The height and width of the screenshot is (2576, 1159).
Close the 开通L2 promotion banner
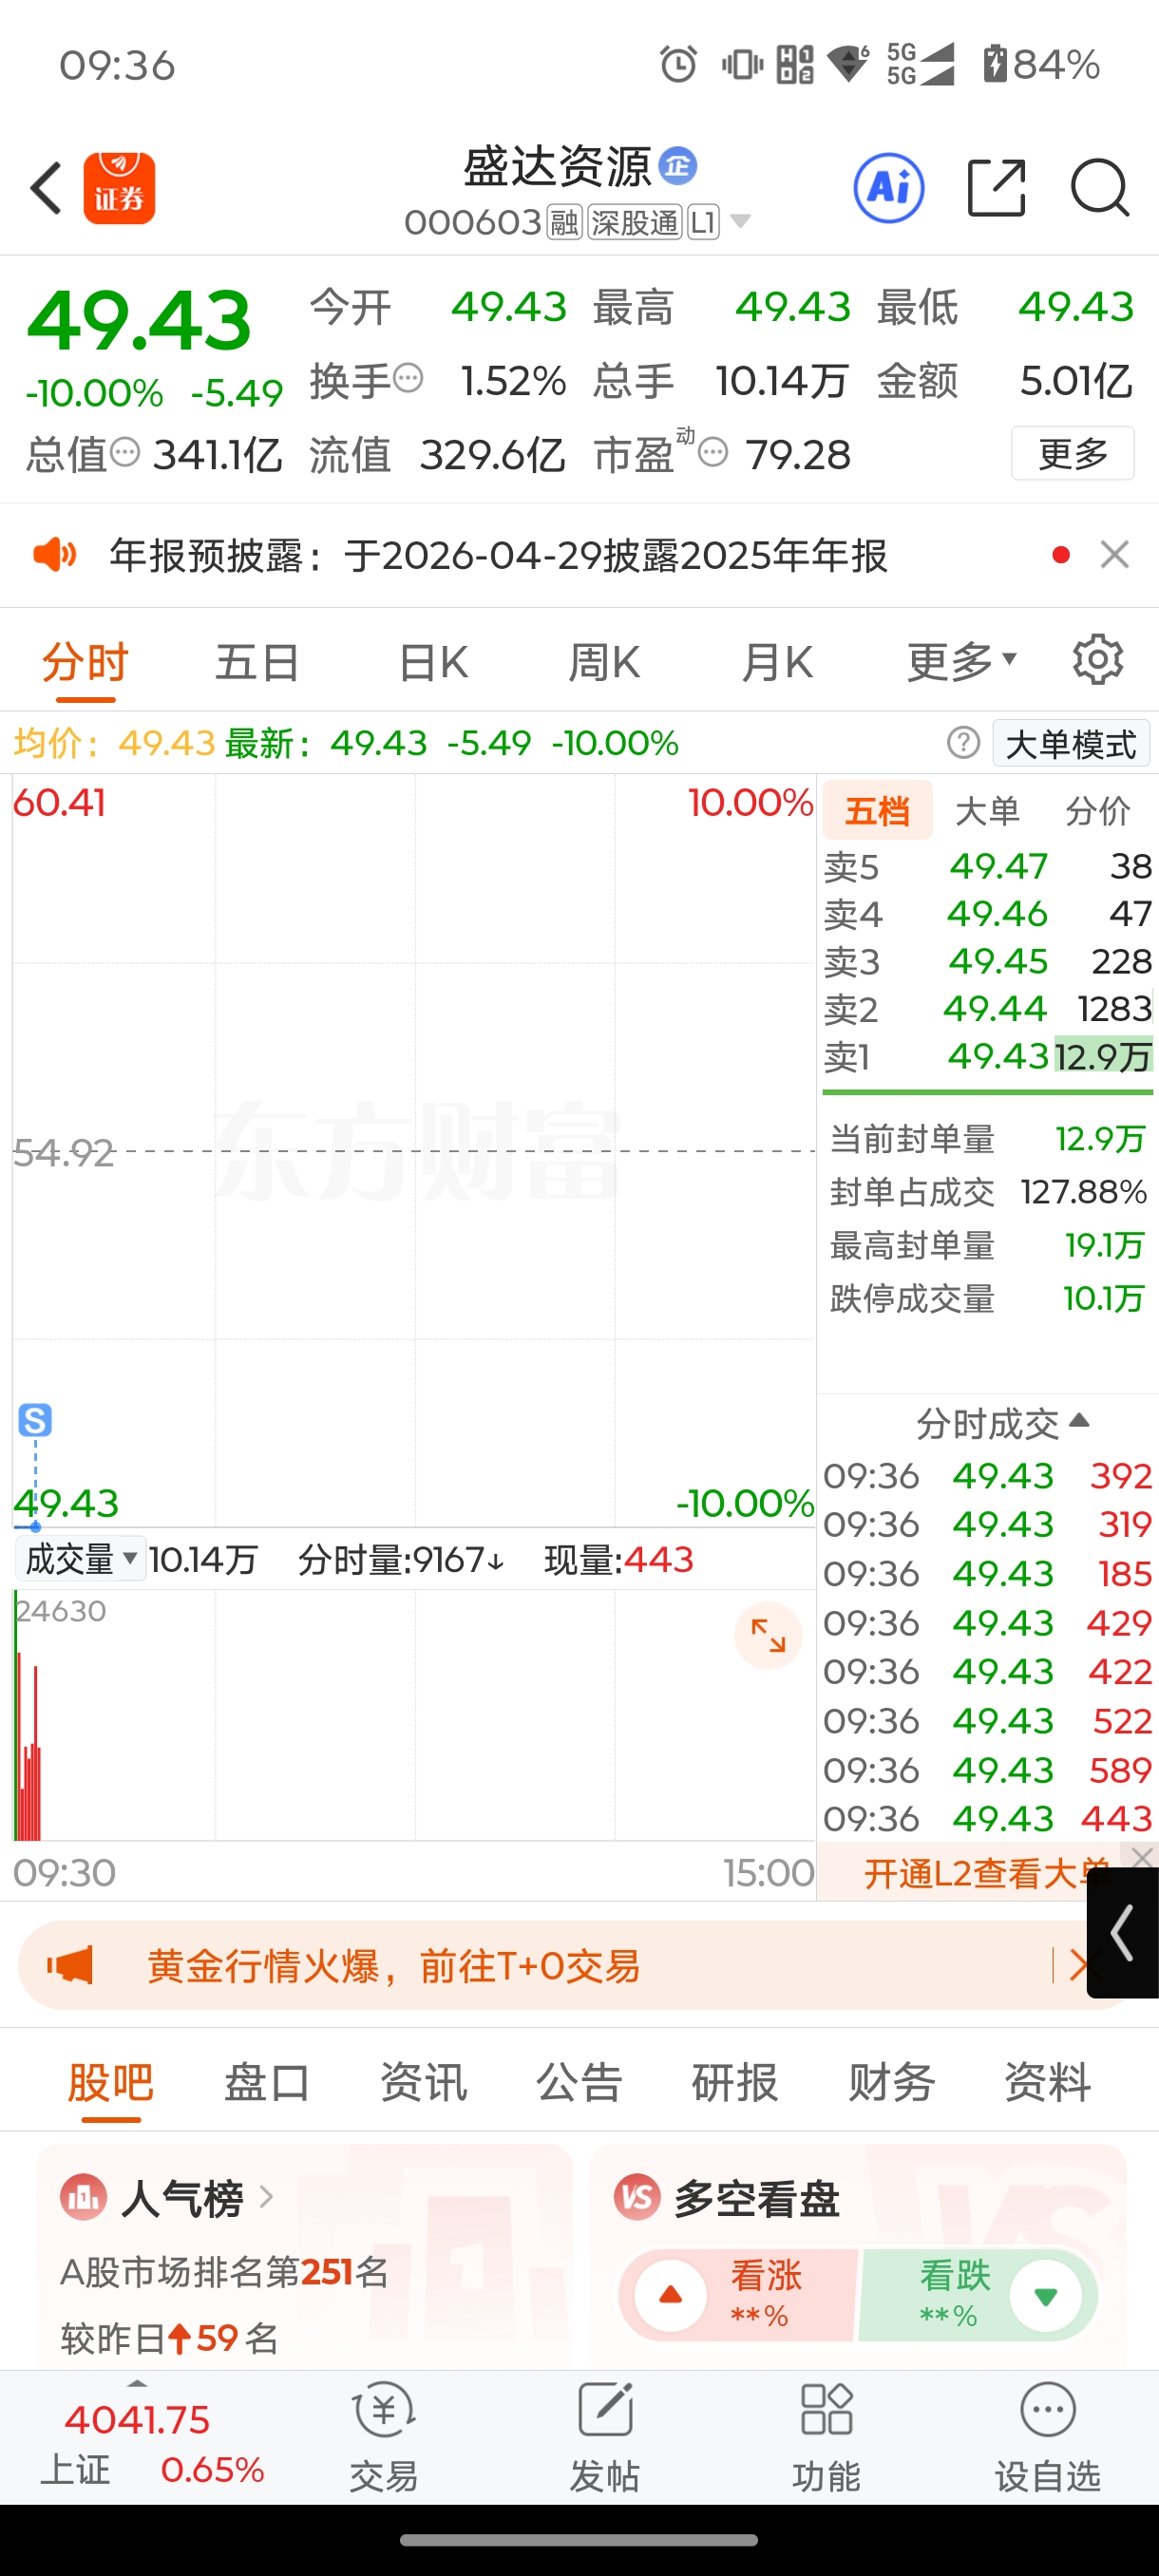click(x=1142, y=1857)
